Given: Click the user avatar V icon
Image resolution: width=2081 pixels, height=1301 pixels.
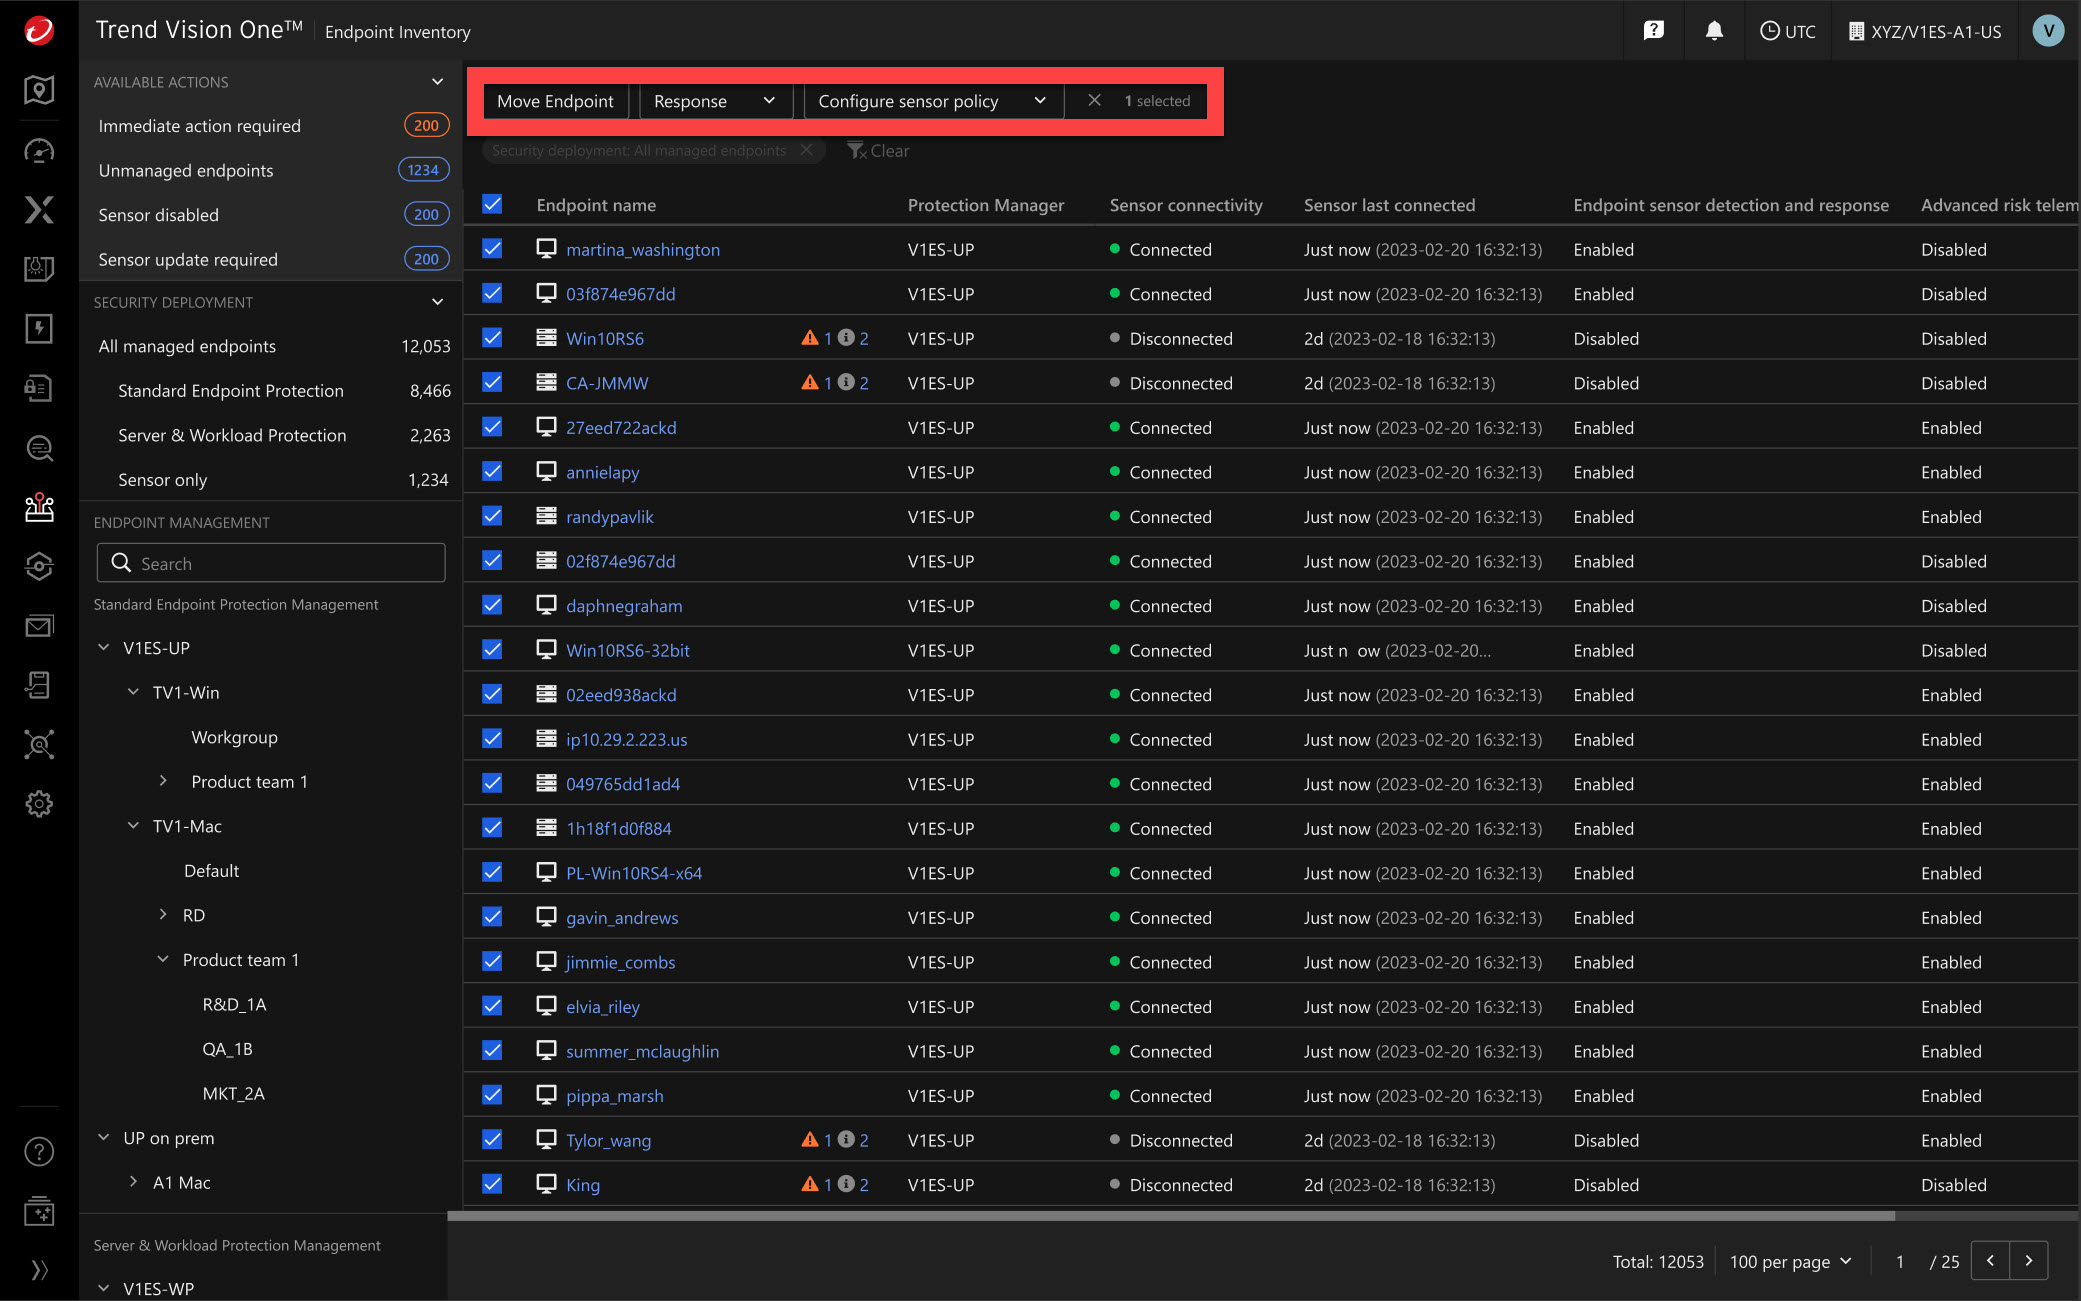Looking at the screenshot, I should [2048, 31].
